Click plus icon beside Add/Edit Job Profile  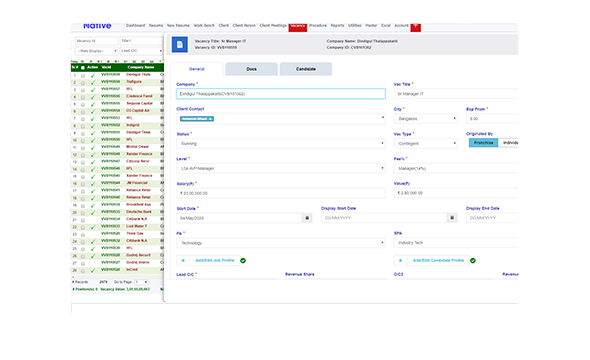coord(183,260)
